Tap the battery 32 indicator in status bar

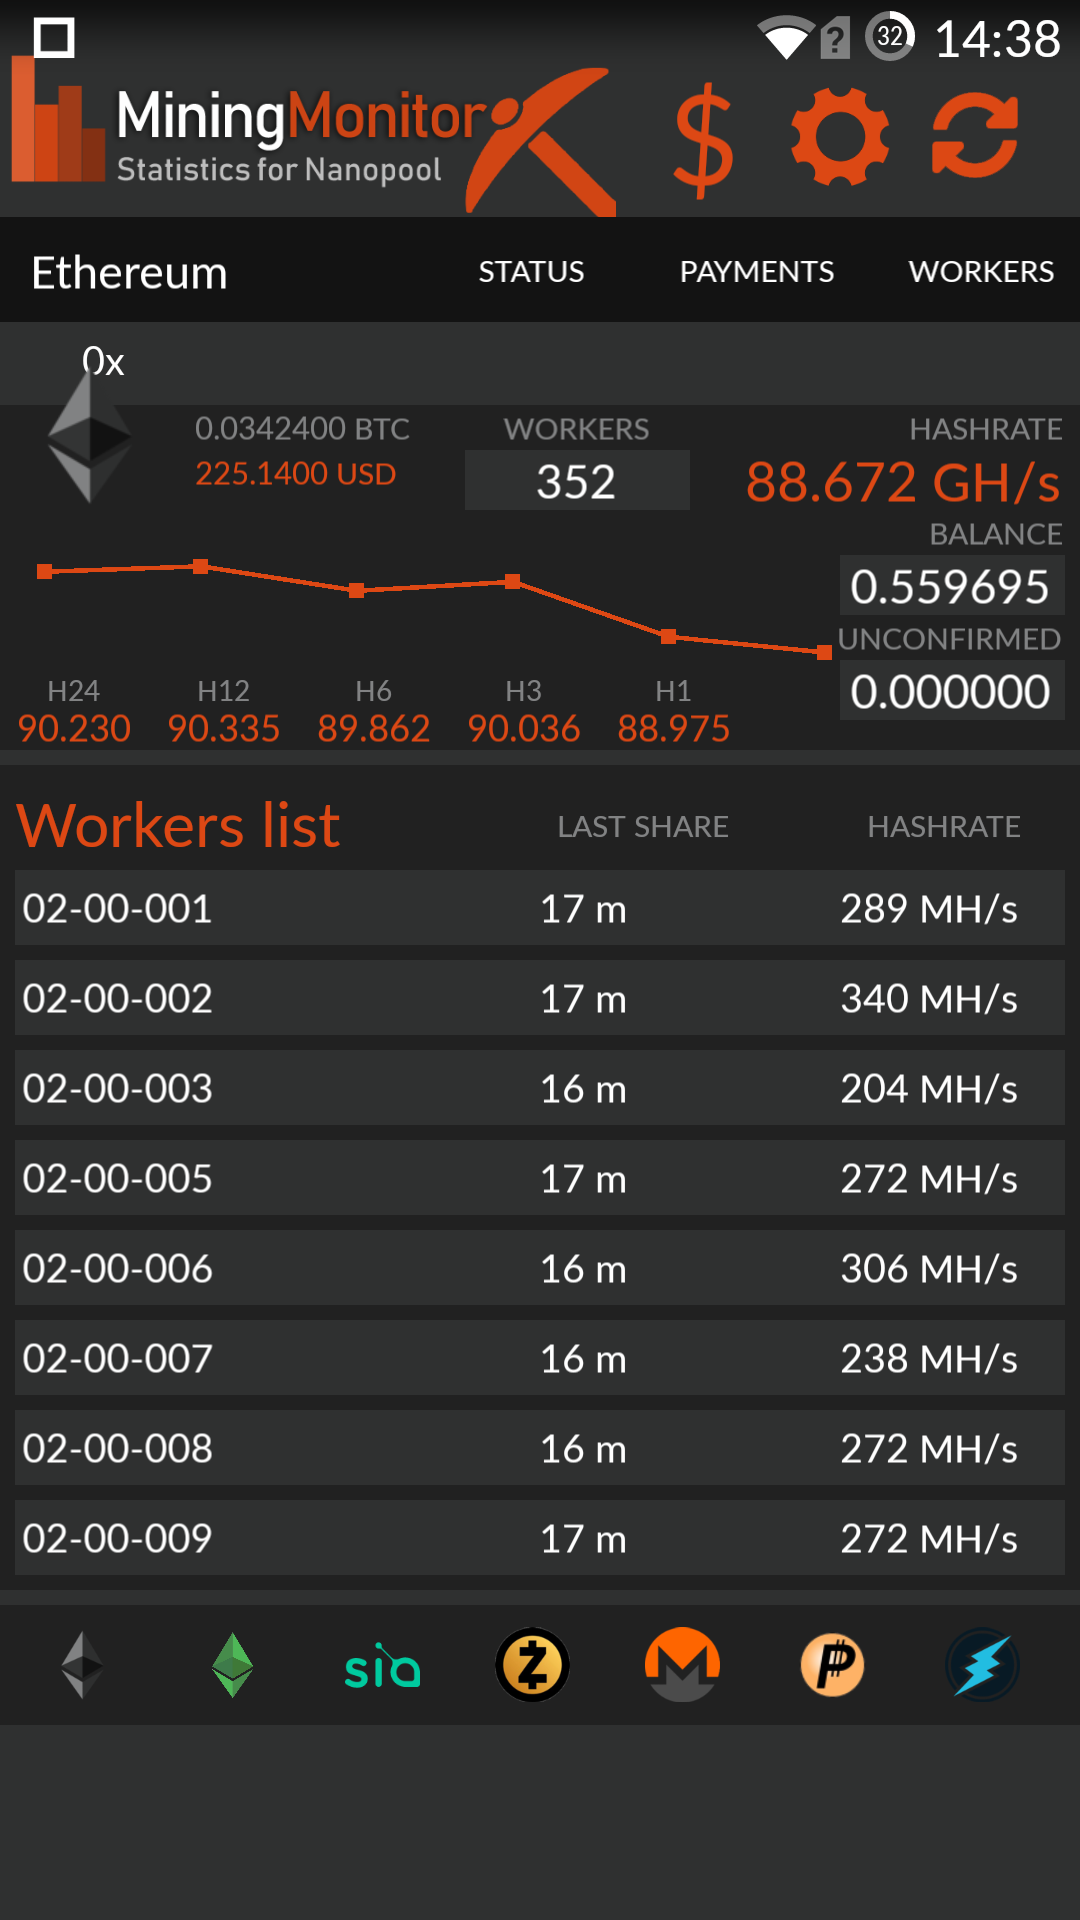click(x=889, y=36)
